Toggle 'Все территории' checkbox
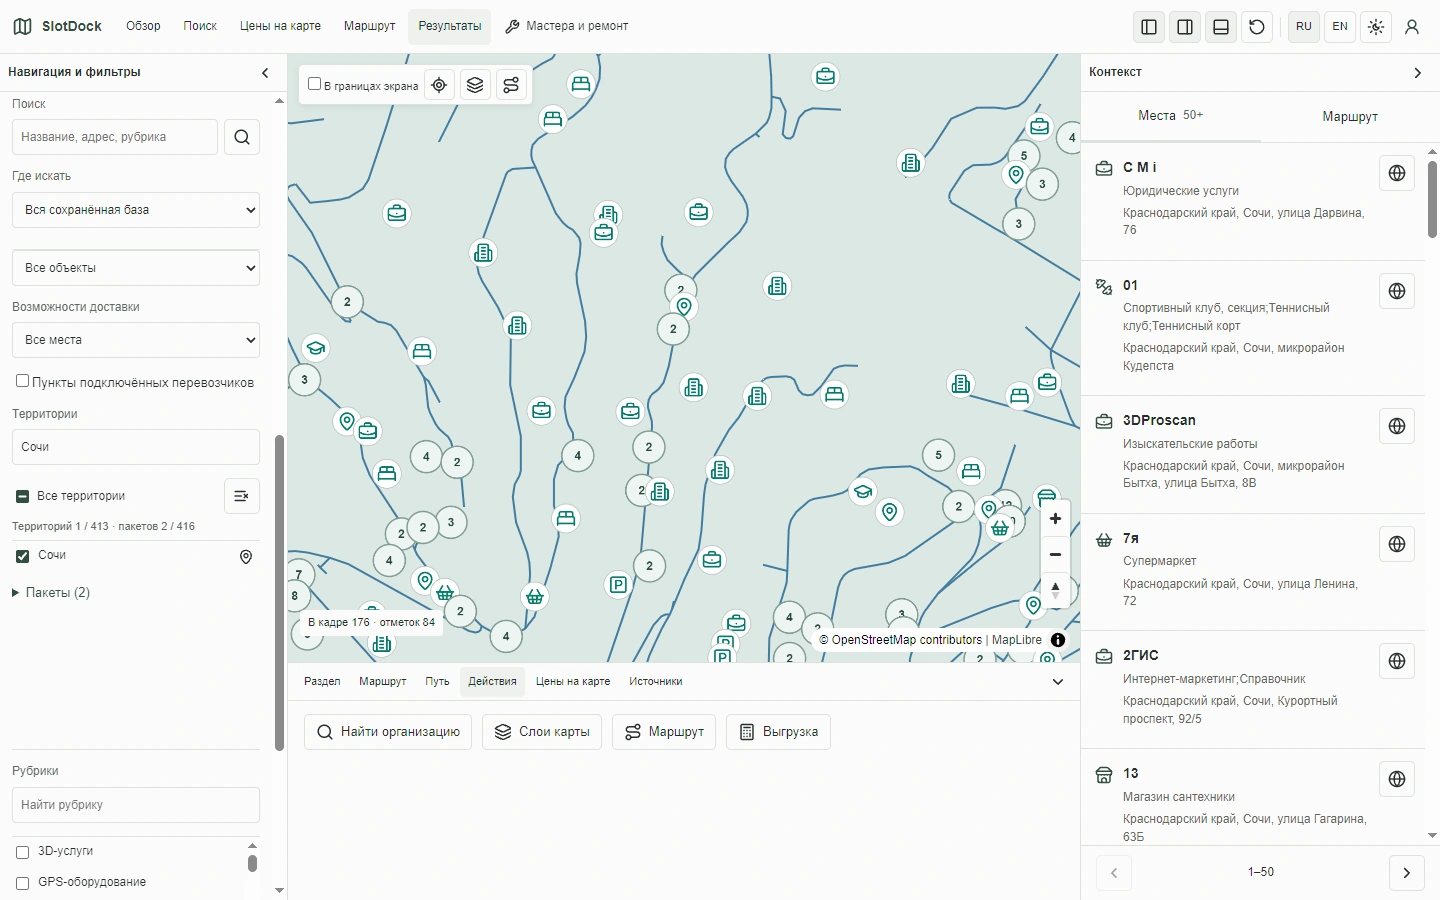Screen dimensions: 1440x900 [x=22, y=496]
